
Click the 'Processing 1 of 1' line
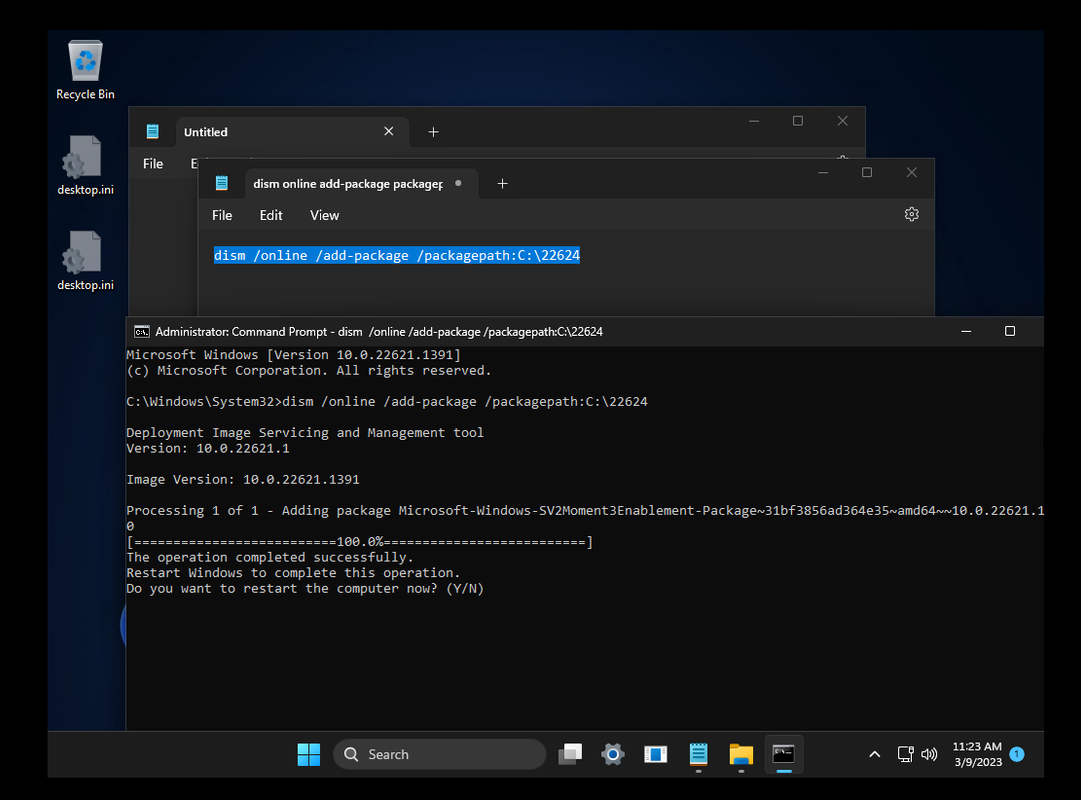point(585,510)
